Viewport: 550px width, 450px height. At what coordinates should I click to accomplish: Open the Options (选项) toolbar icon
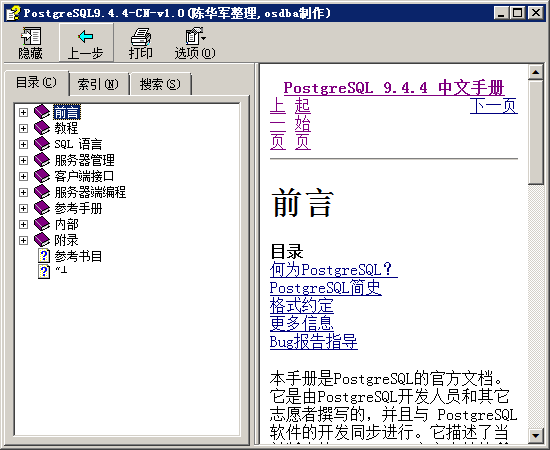[x=195, y=36]
